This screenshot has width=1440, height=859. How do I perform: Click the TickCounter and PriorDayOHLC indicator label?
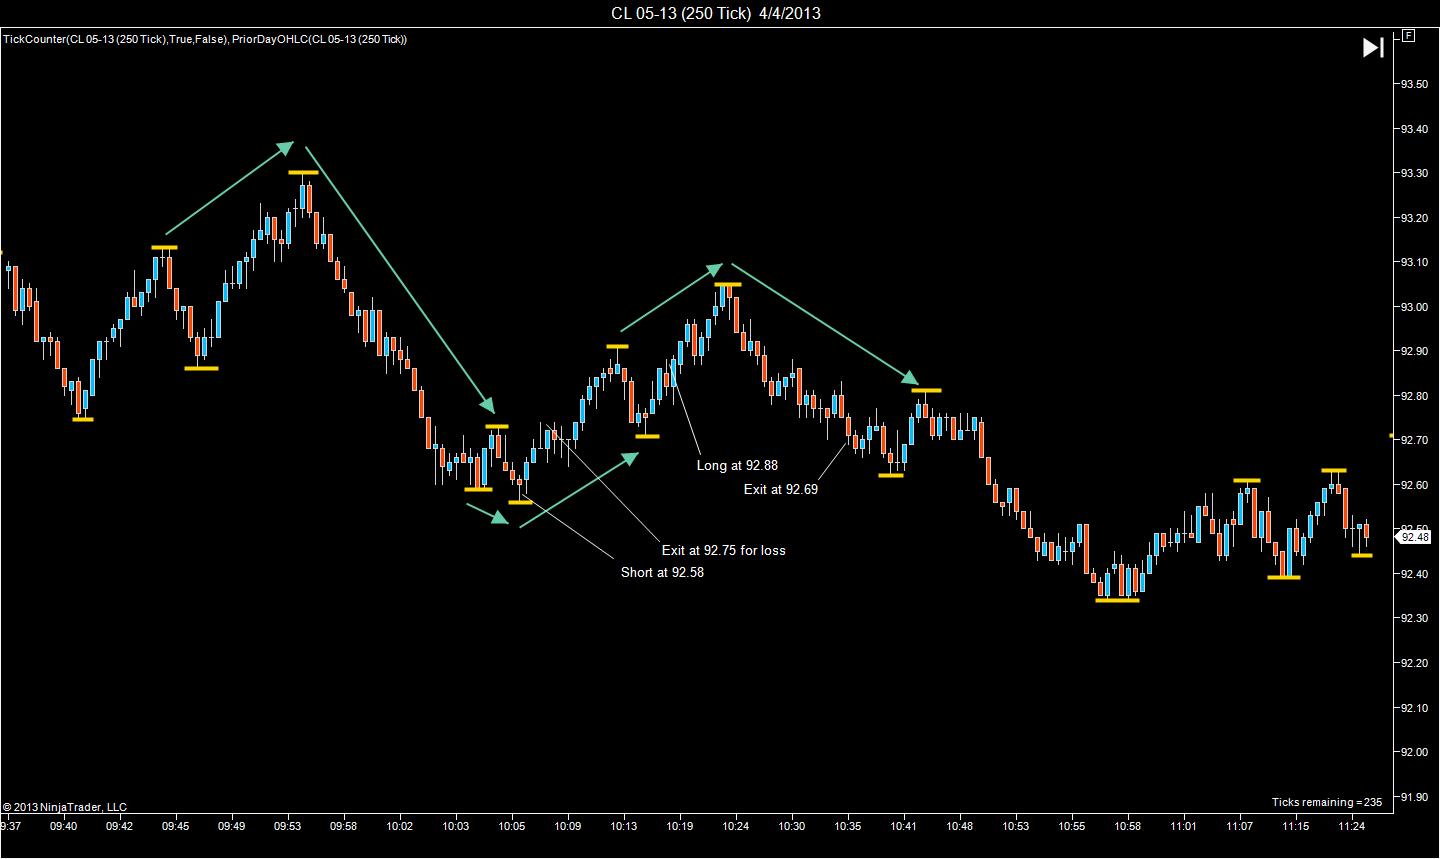click(x=205, y=39)
